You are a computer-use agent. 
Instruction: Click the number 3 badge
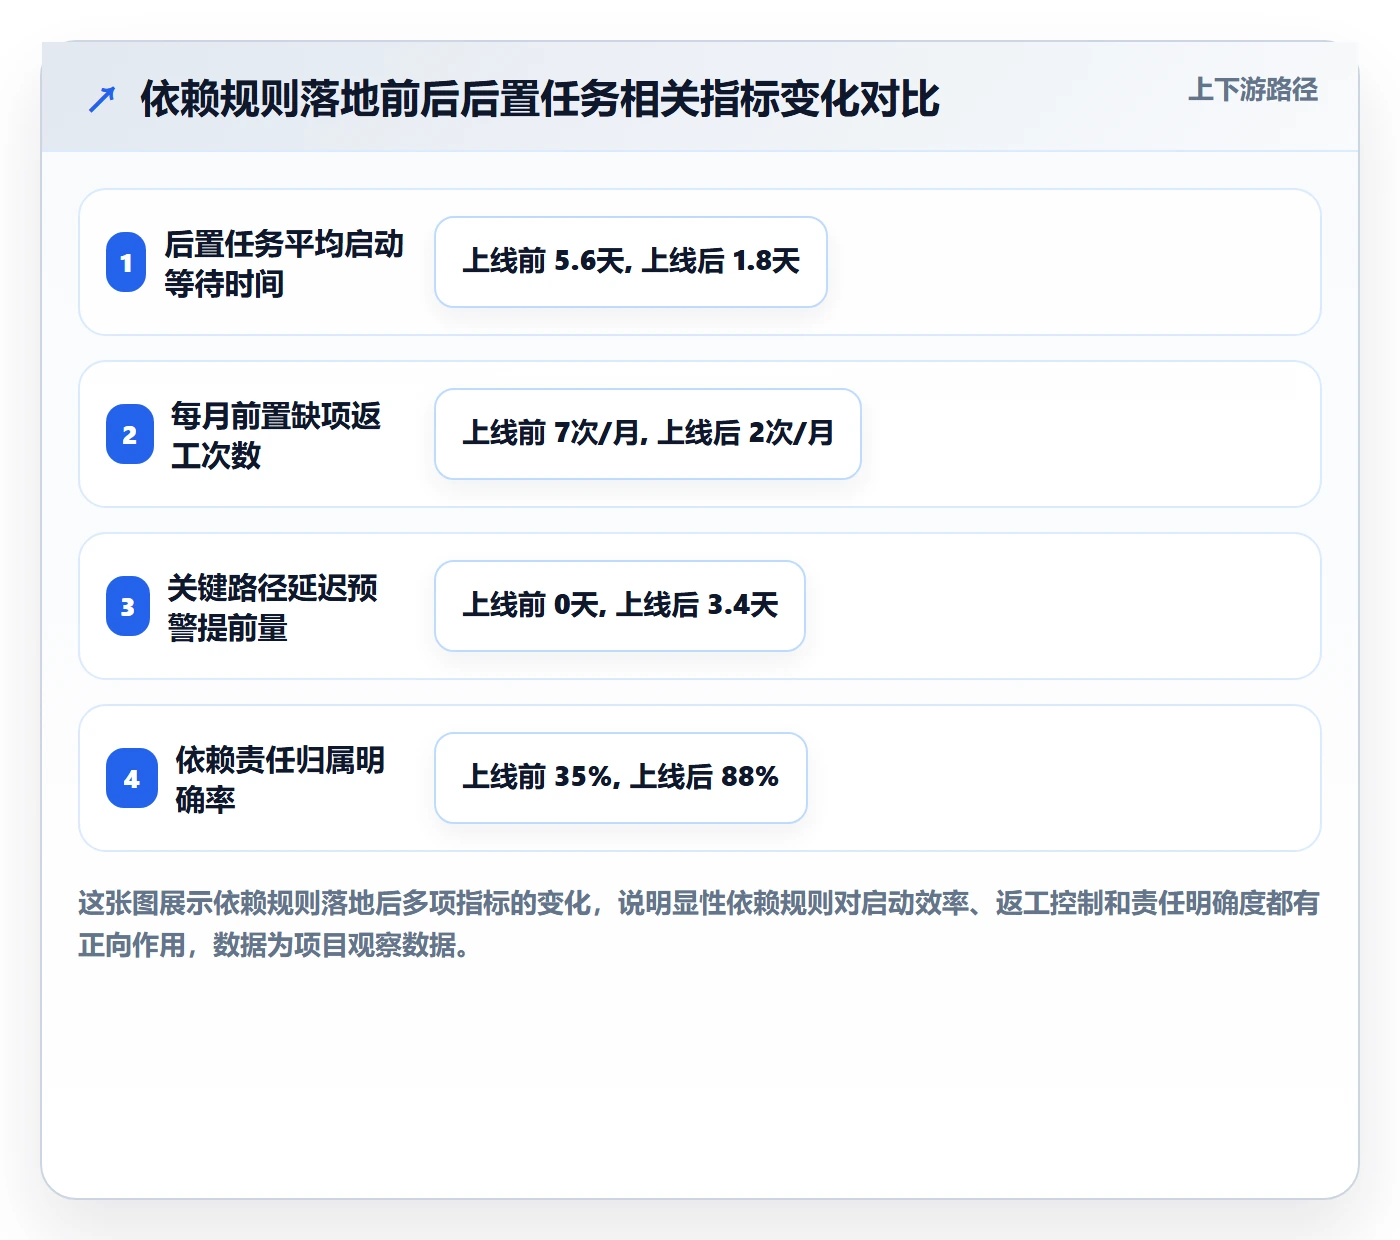pyautogui.click(x=128, y=606)
